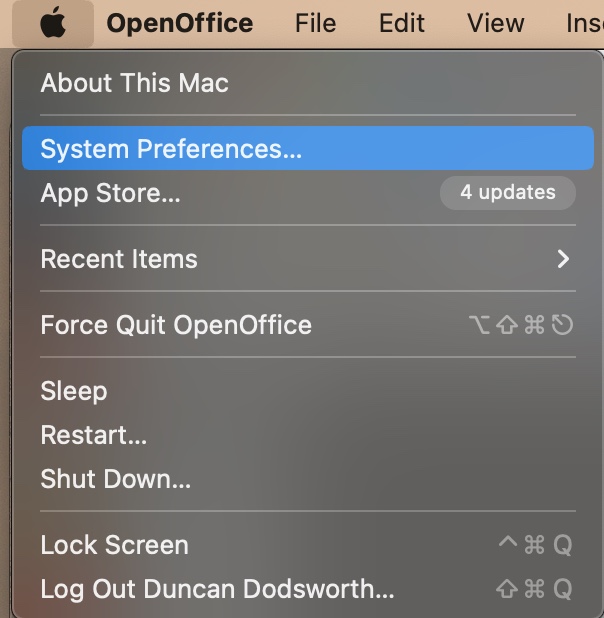
Task: Select About This Mac
Action: point(135,83)
